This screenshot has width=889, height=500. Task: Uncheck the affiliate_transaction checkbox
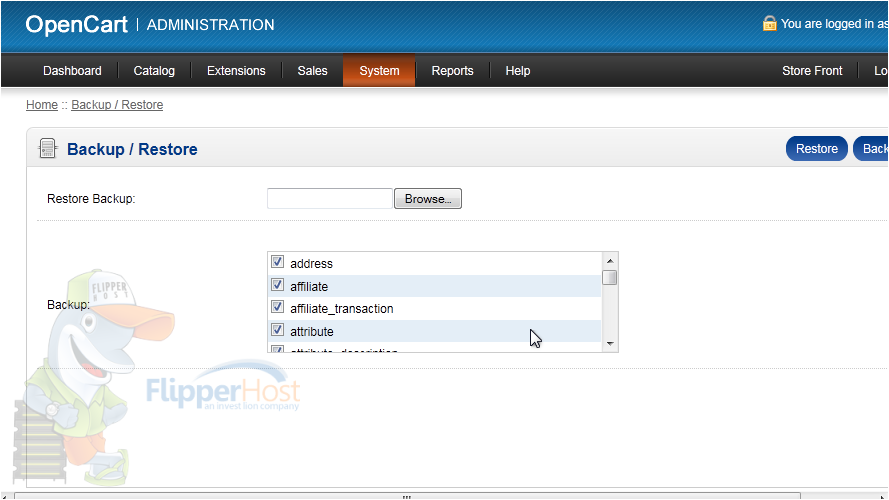pos(277,307)
